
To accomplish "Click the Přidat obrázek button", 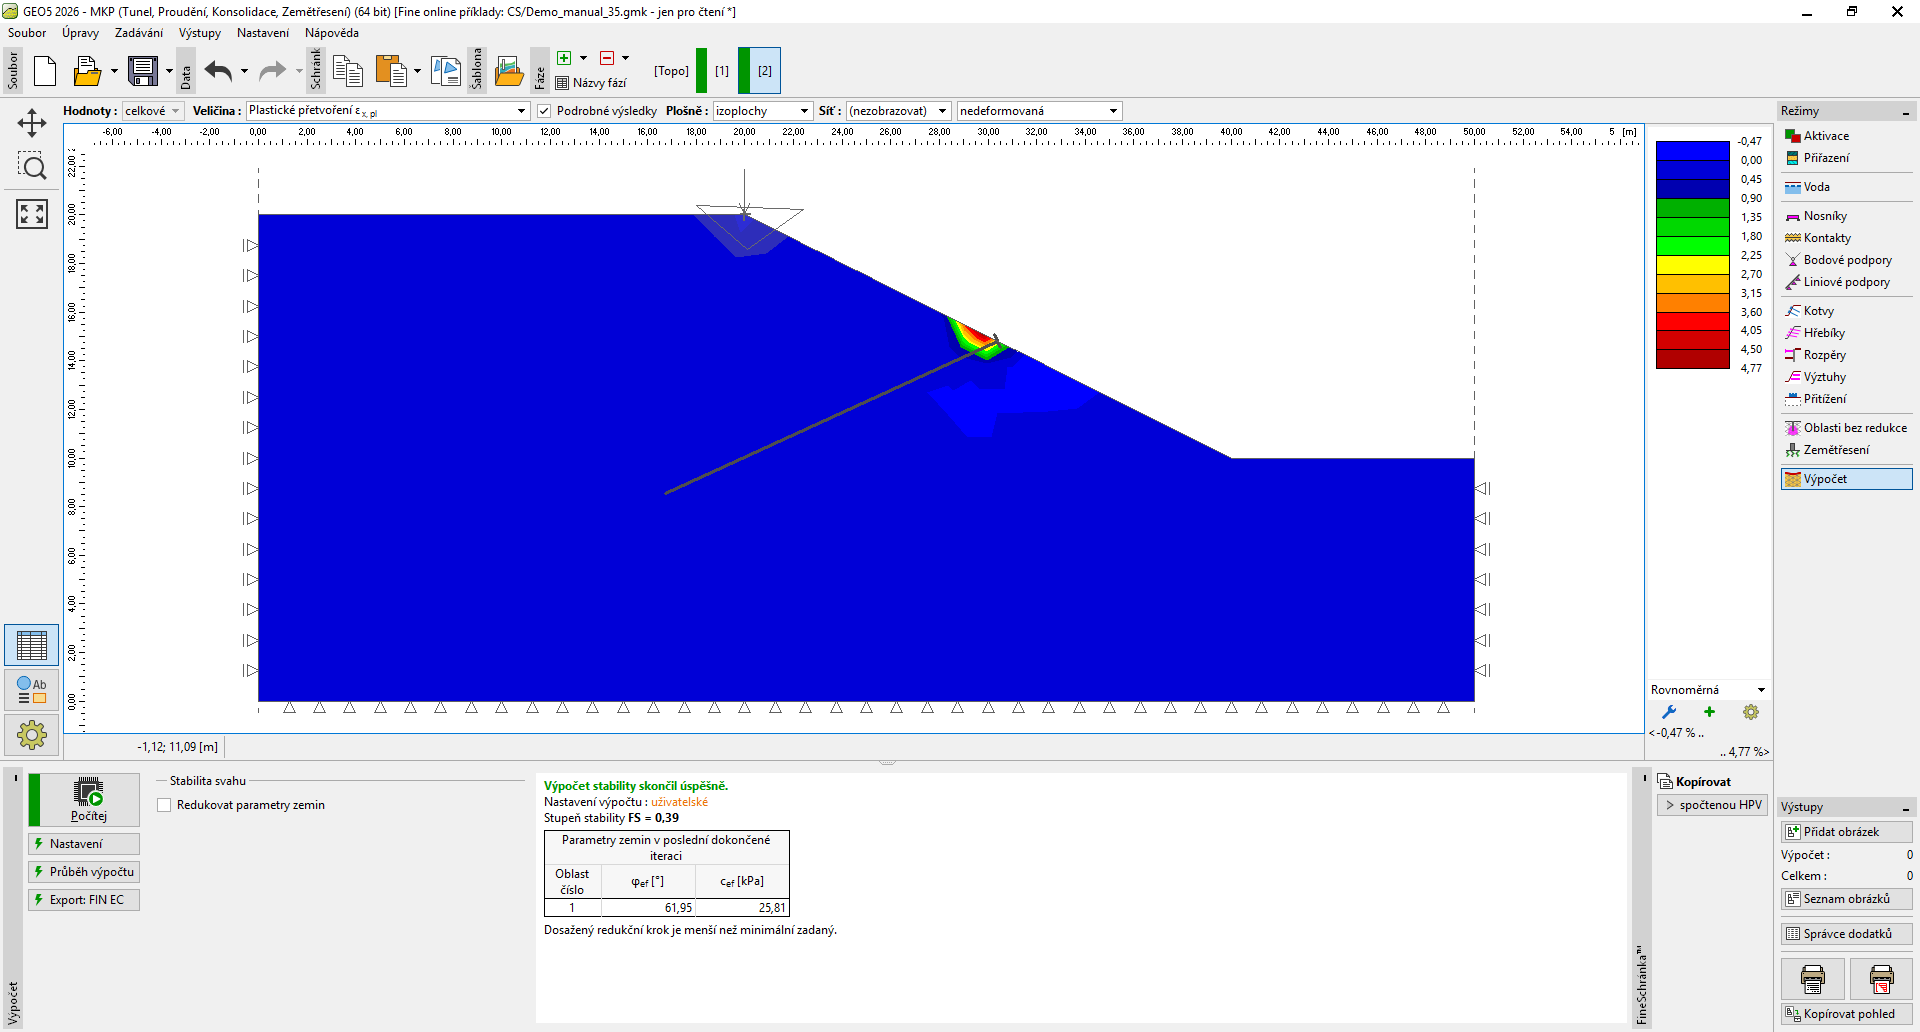I will 1846,832.
